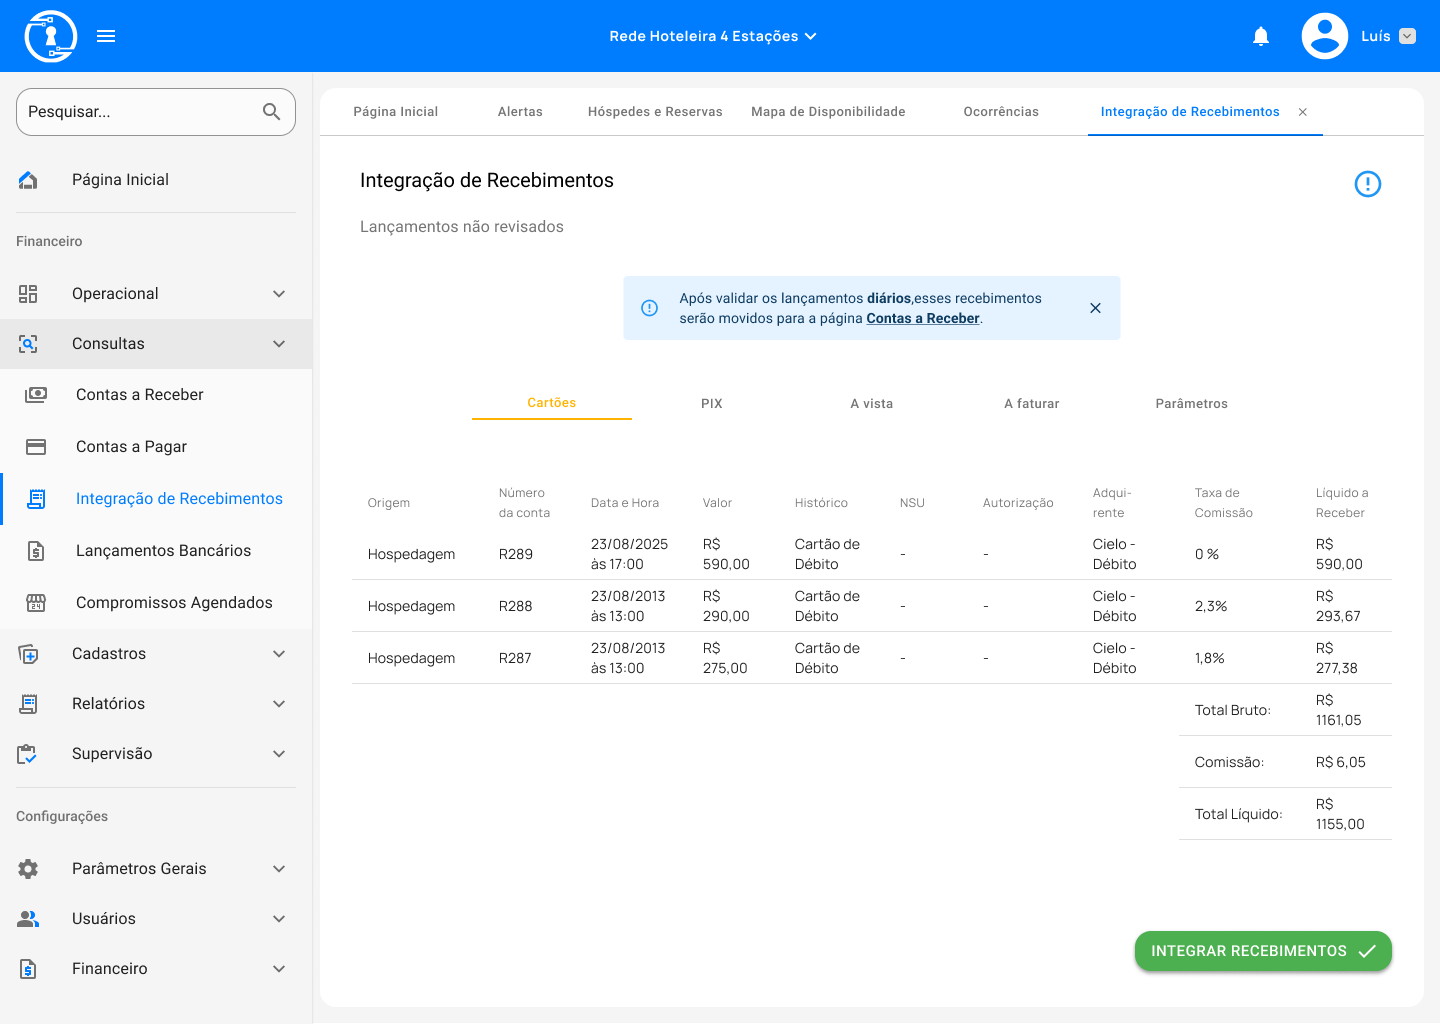Switch to the PIX tab

click(711, 404)
